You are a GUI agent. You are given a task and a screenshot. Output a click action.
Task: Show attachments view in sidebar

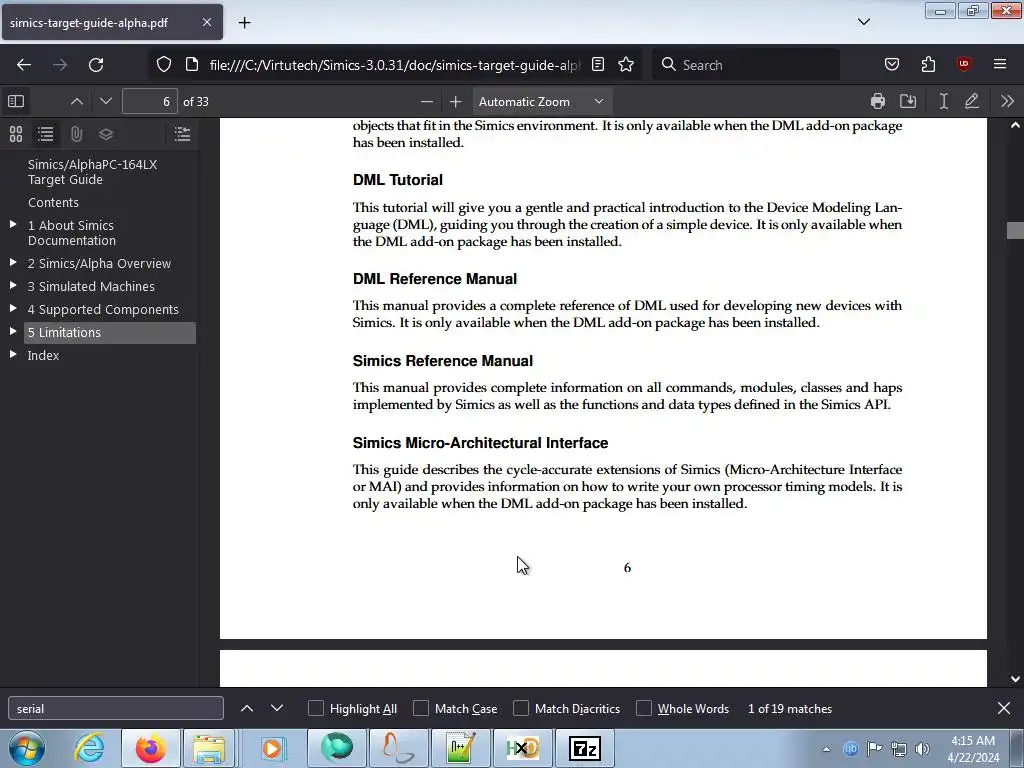pyautogui.click(x=76, y=134)
